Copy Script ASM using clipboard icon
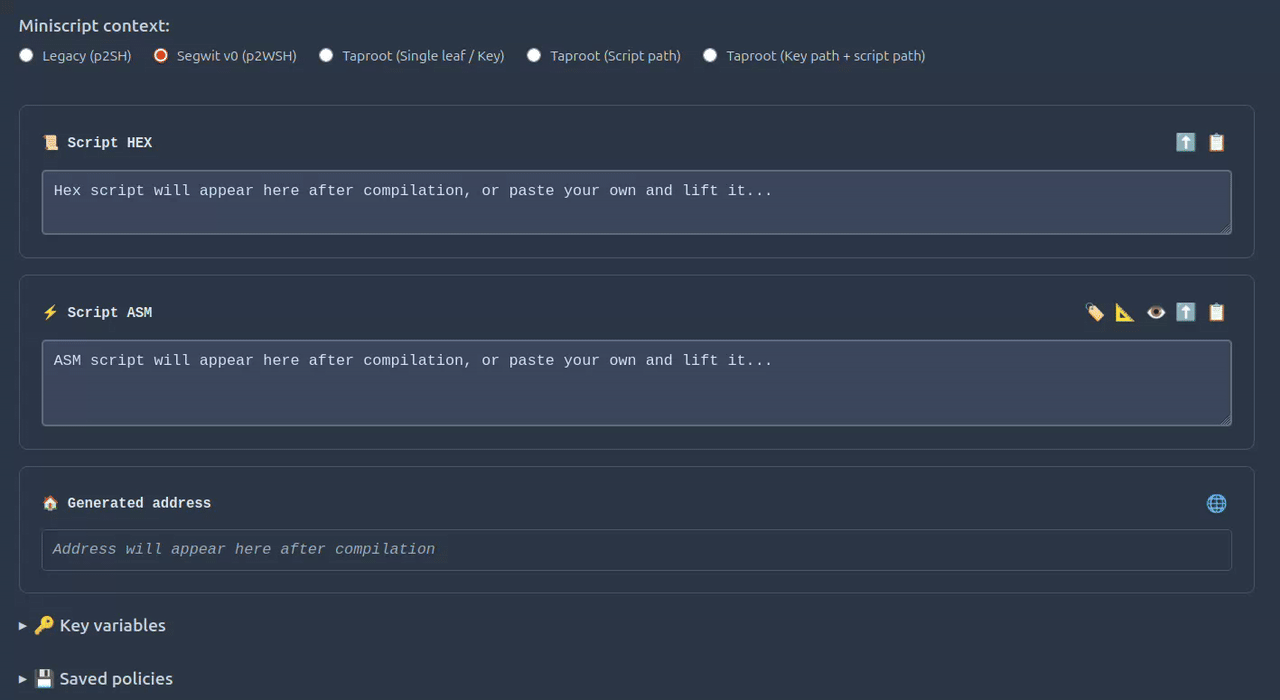 click(1216, 312)
